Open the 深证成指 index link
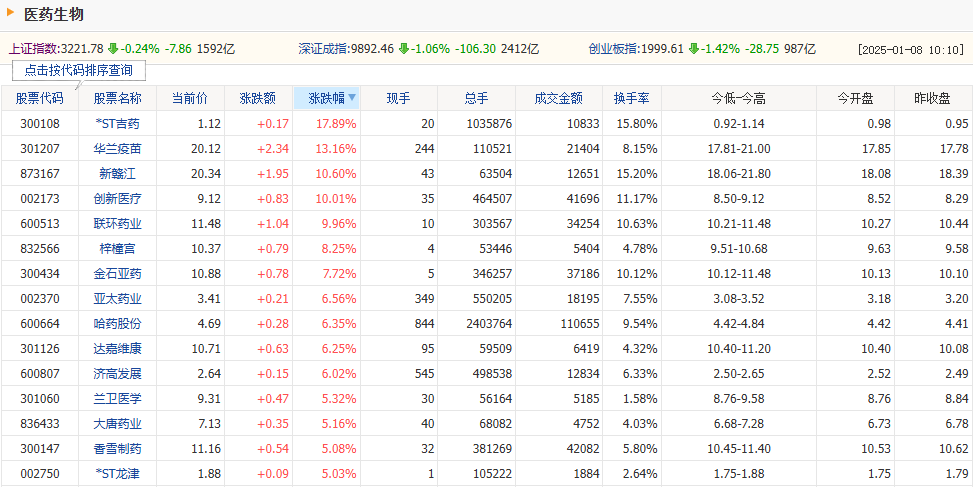This screenshot has height=487, width=973. click(x=325, y=49)
